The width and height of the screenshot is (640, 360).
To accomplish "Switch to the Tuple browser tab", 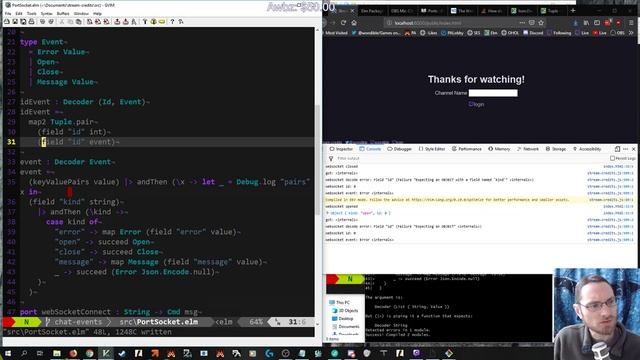I will [552, 11].
